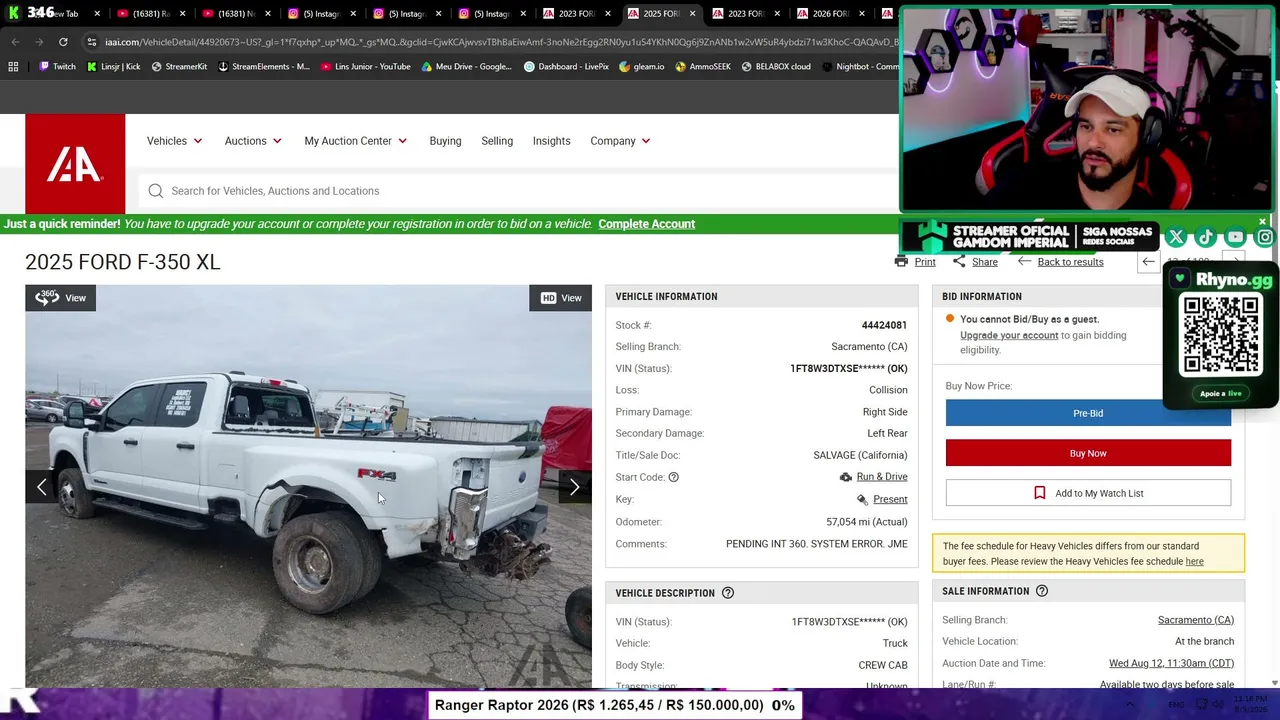Switch to the 2026 FORD browser tab
Viewport: 1280px width, 720px height.
point(830,14)
